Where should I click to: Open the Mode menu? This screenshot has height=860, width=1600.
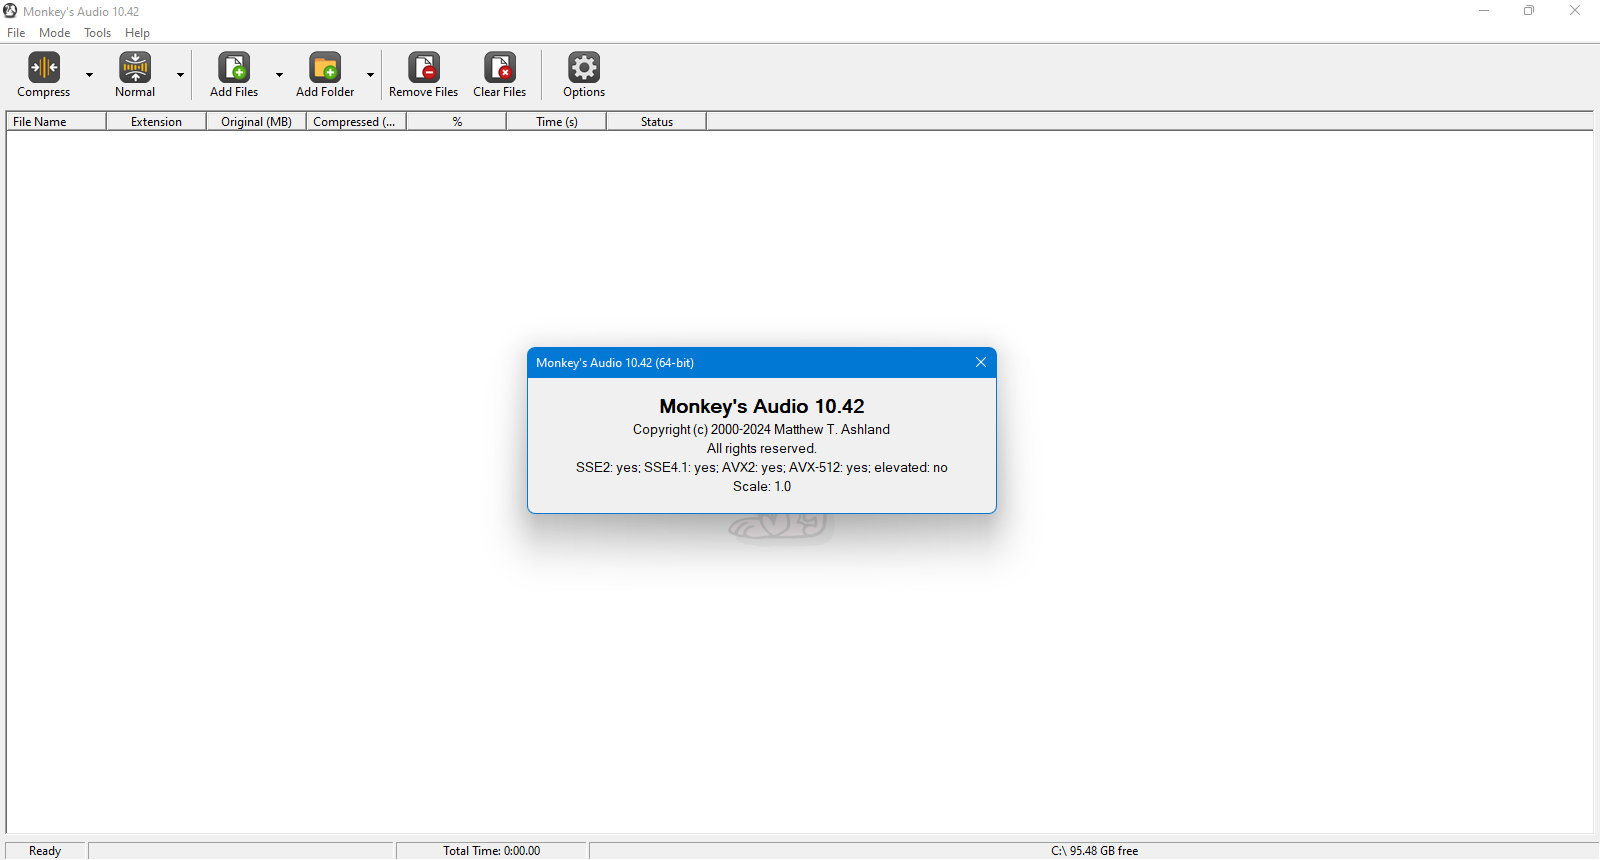point(55,33)
